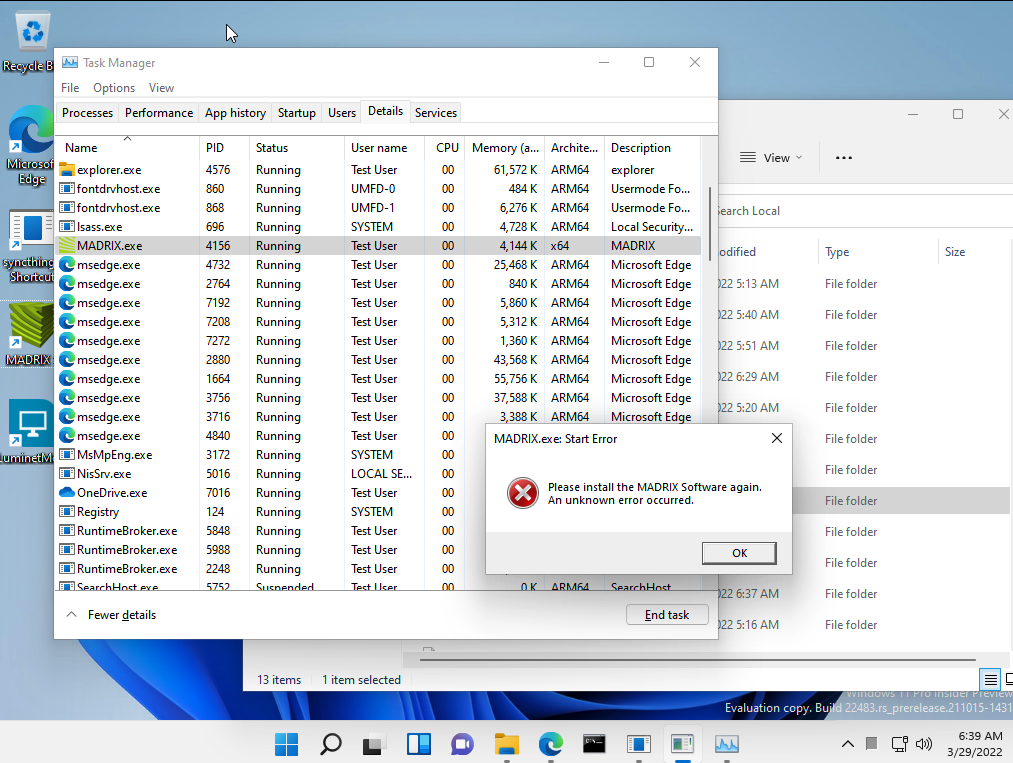Click the error icon in MADRIX Start Error dialog
Viewport: 1013px width, 763px height.
point(523,494)
